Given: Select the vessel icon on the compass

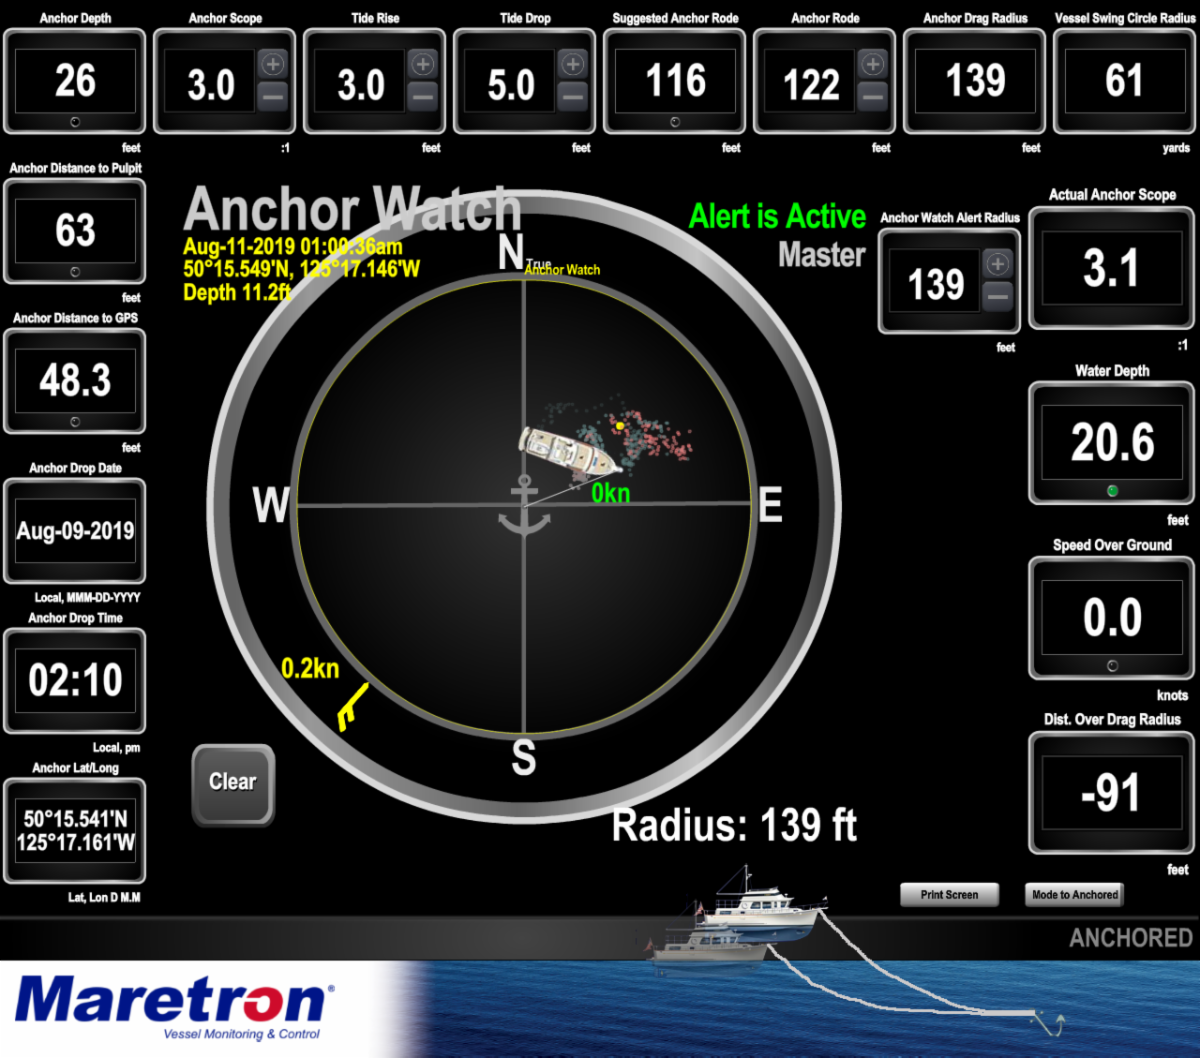Looking at the screenshot, I should [570, 451].
